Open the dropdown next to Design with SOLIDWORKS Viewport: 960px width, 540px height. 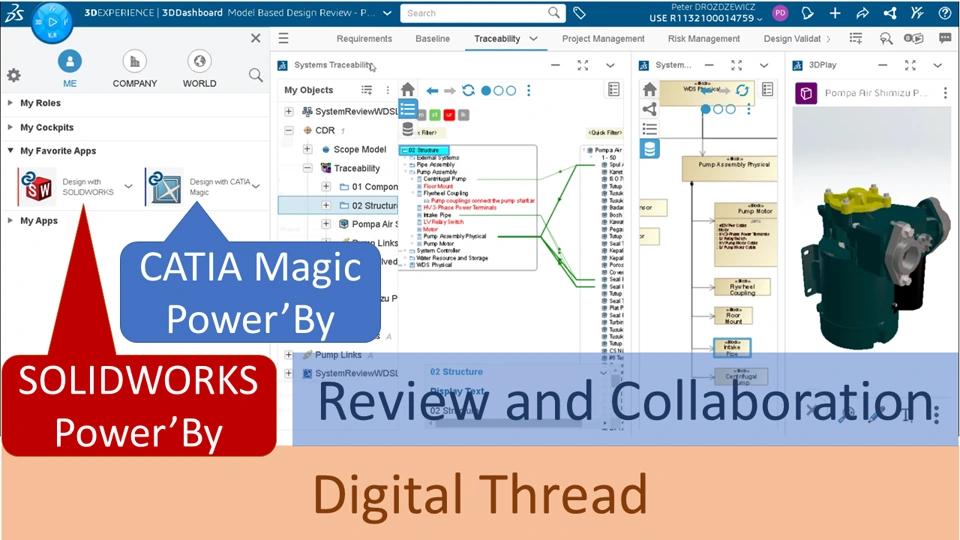pyautogui.click(x=129, y=186)
